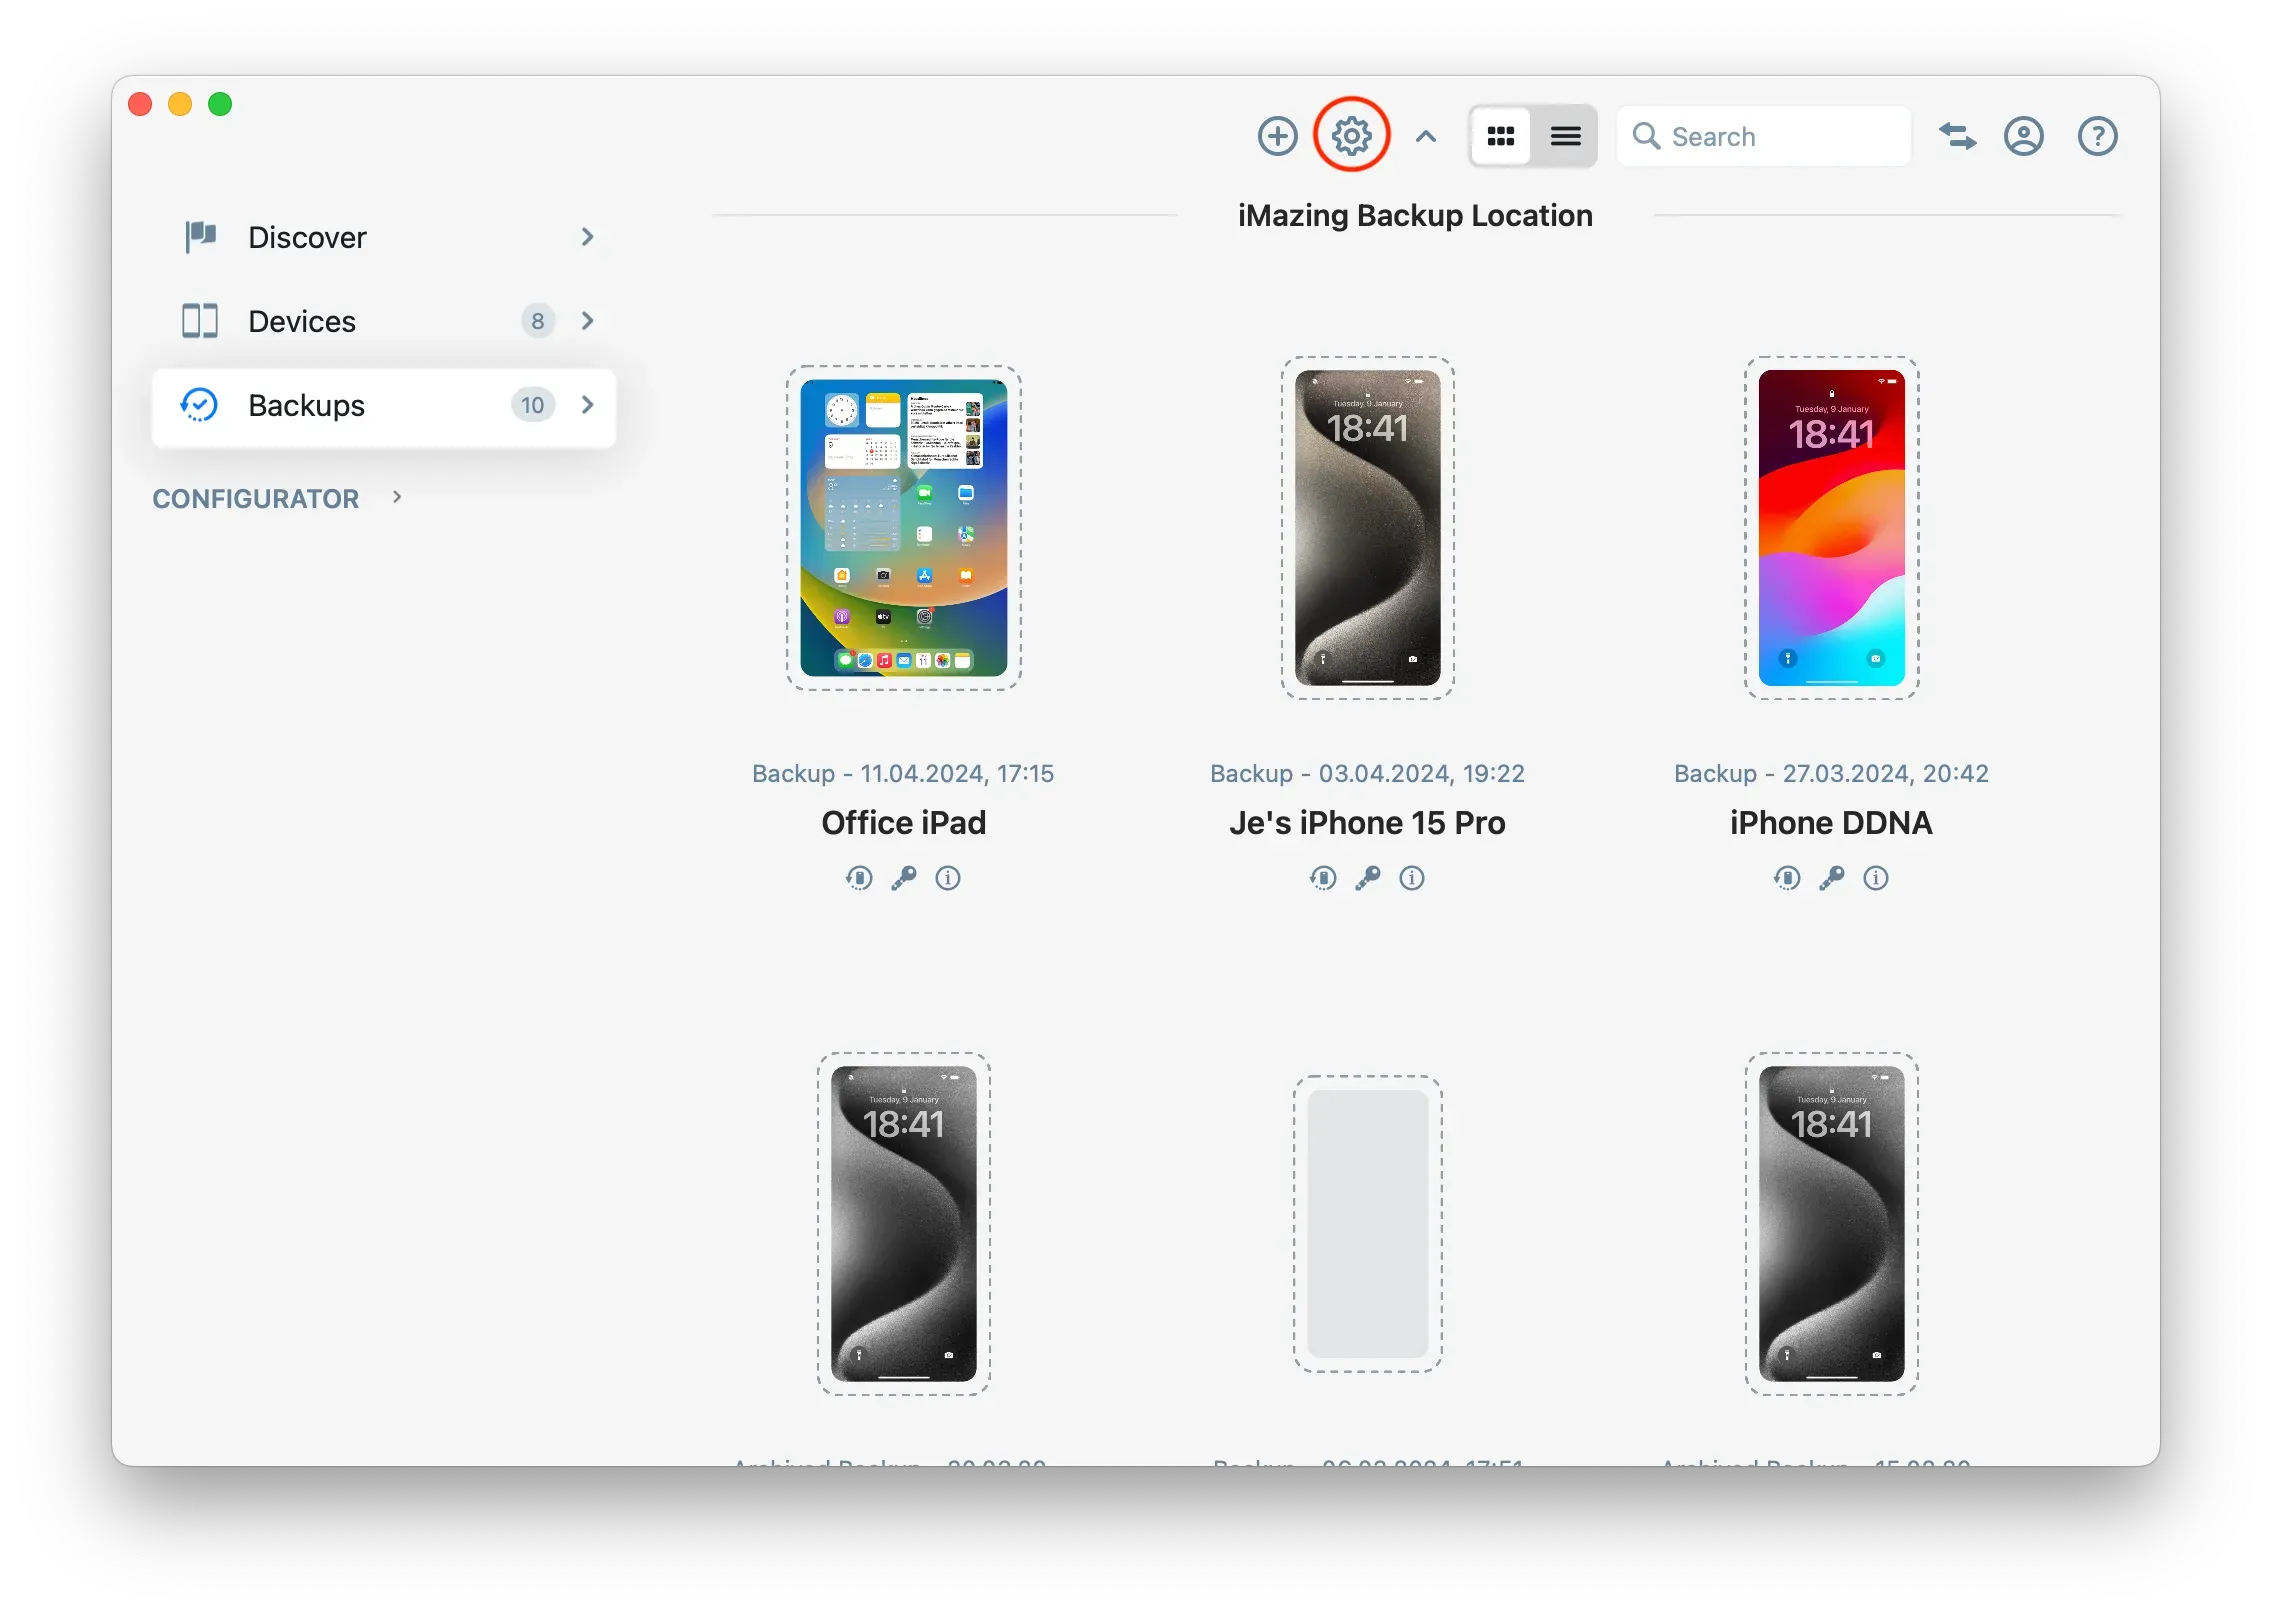Viewport: 2272px width, 1614px height.
Task: Enable grid view layout
Action: point(1501,136)
